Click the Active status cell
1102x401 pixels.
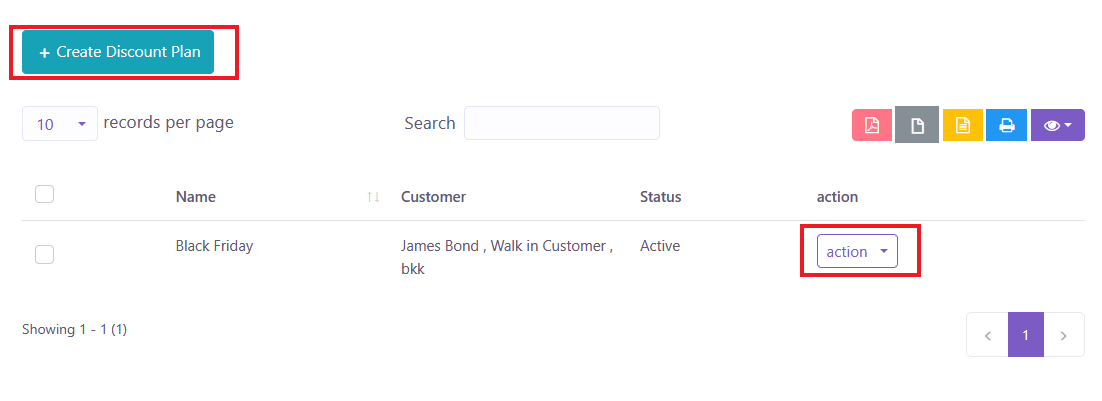[660, 246]
